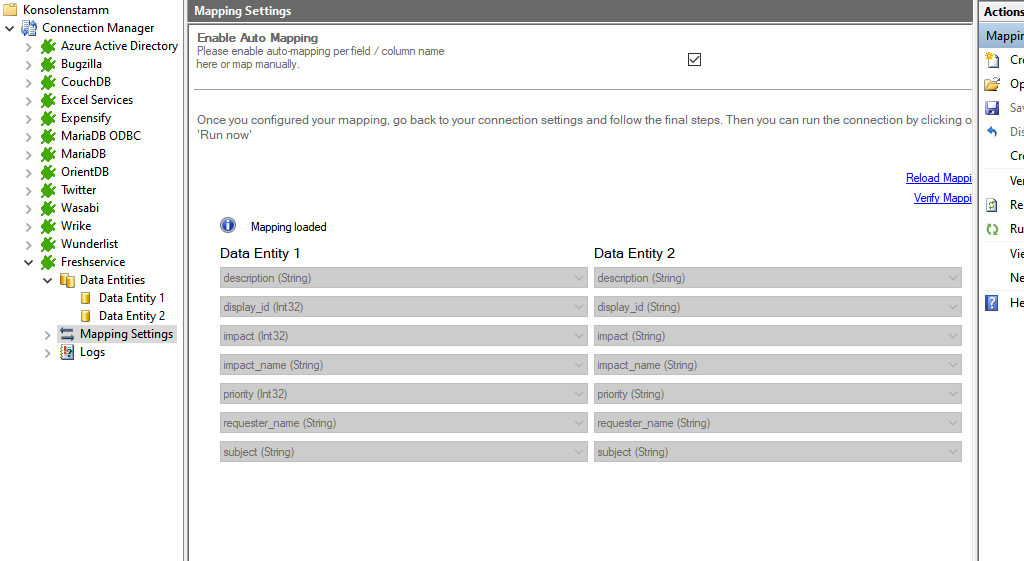This screenshot has height=561, width=1024.
Task: Click the Azure Active Directory connection icon
Action: [x=48, y=46]
